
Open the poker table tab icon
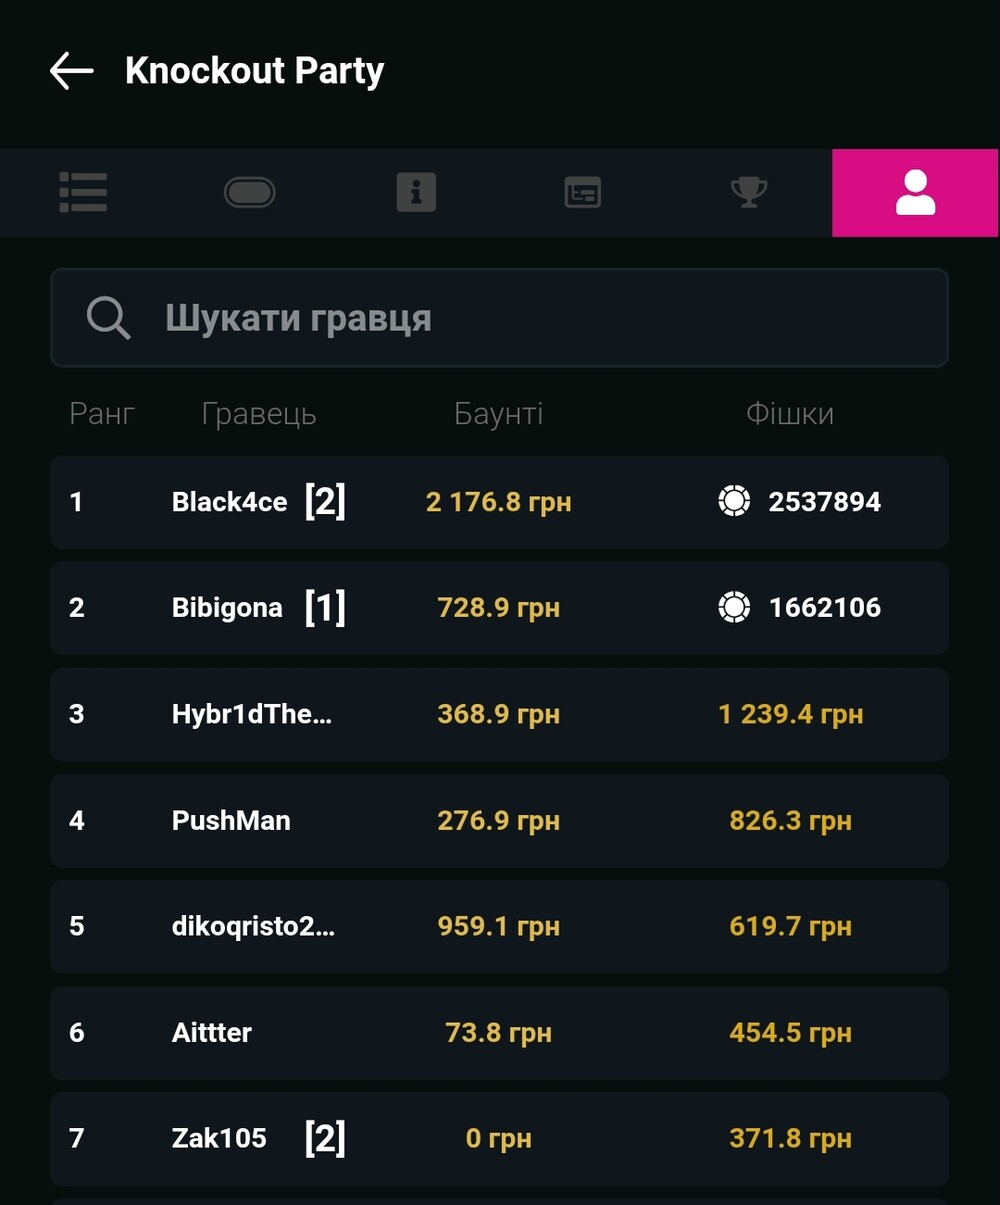click(x=249, y=192)
